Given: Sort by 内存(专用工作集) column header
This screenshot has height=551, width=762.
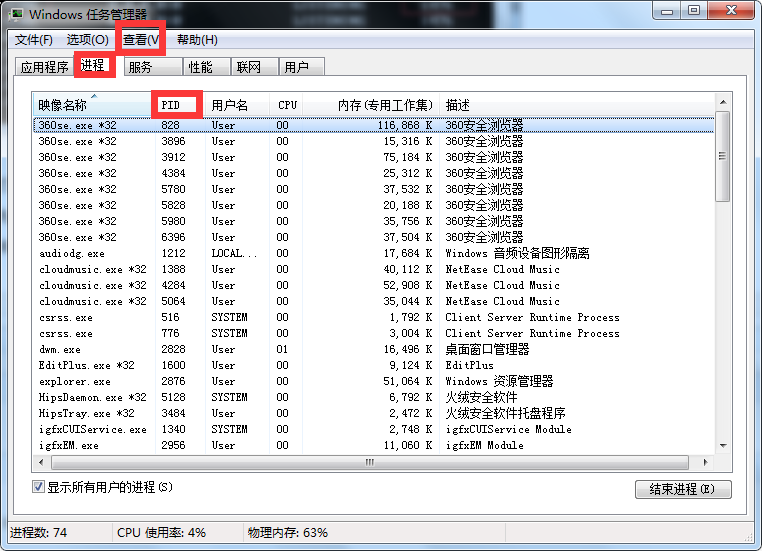Looking at the screenshot, I should (371, 105).
